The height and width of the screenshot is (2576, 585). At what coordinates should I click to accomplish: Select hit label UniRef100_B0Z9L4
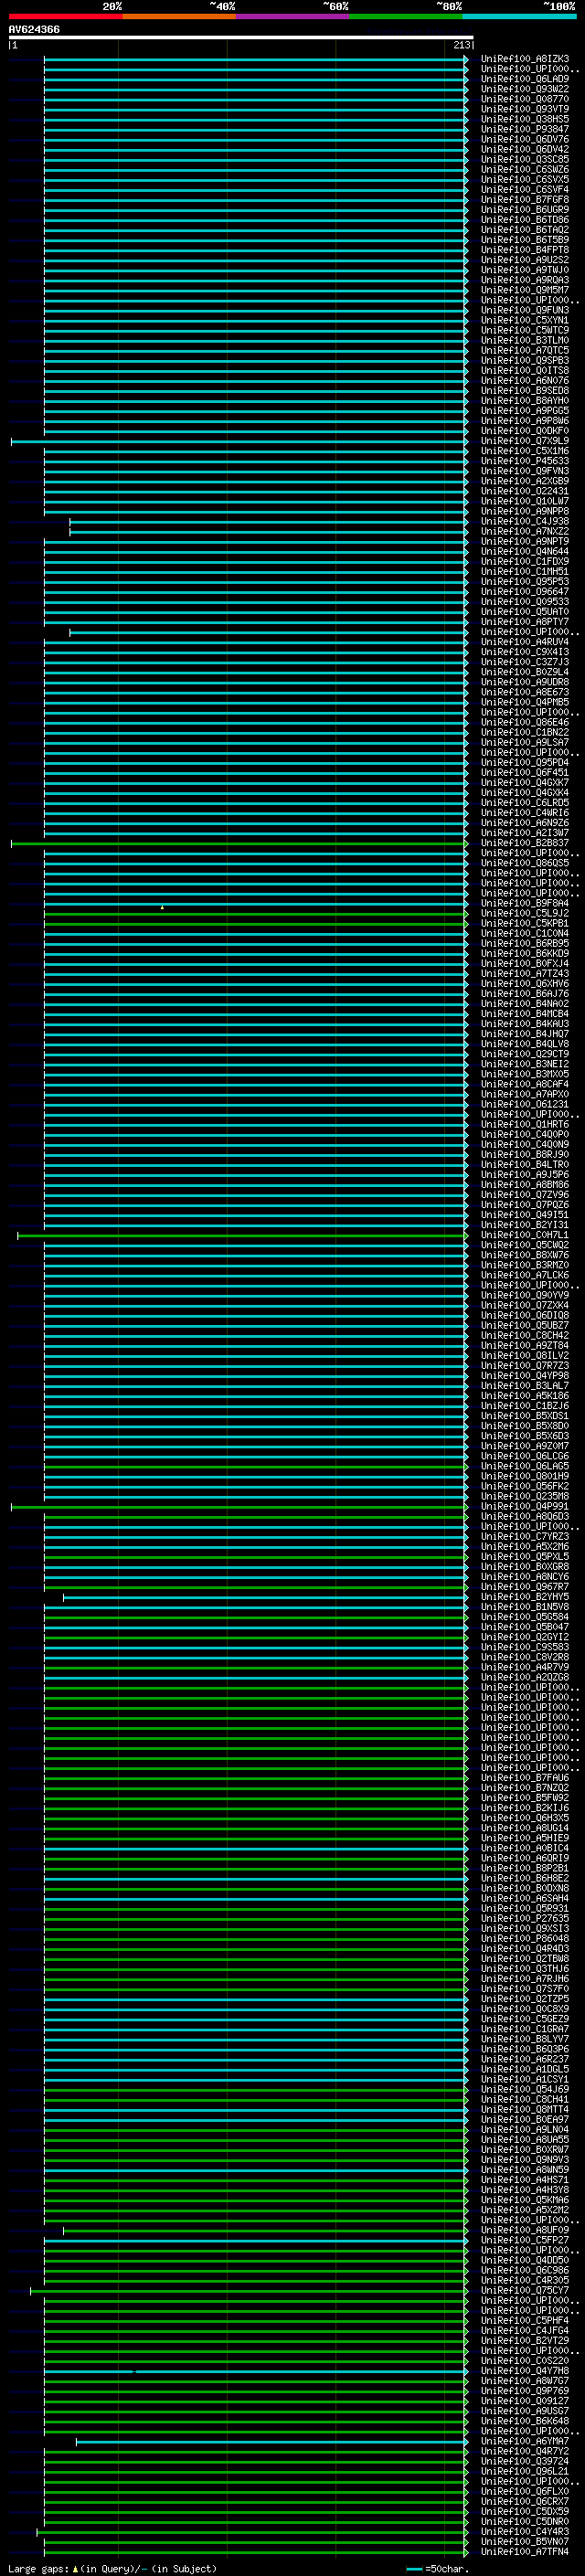pyautogui.click(x=525, y=672)
